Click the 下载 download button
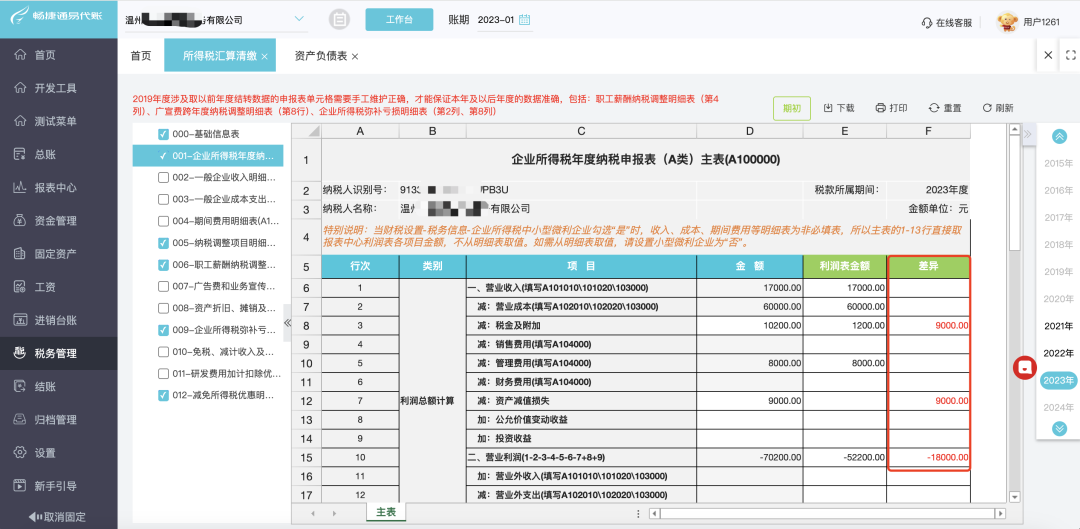The height and width of the screenshot is (529, 1080). coord(839,108)
